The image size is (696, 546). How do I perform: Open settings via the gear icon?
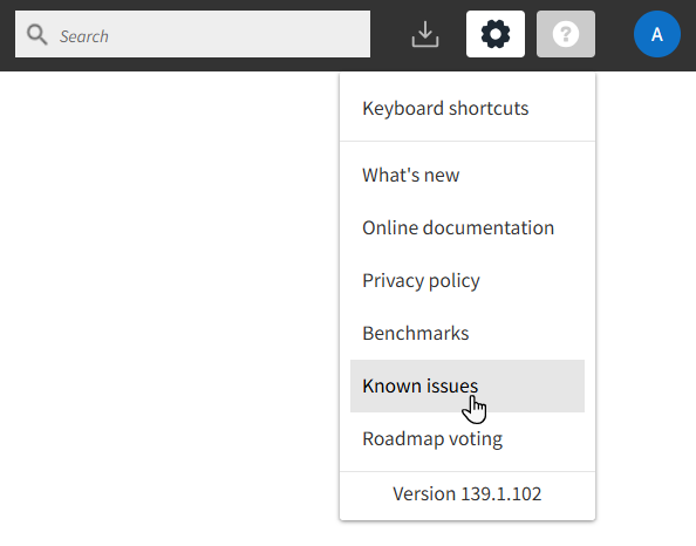[495, 35]
